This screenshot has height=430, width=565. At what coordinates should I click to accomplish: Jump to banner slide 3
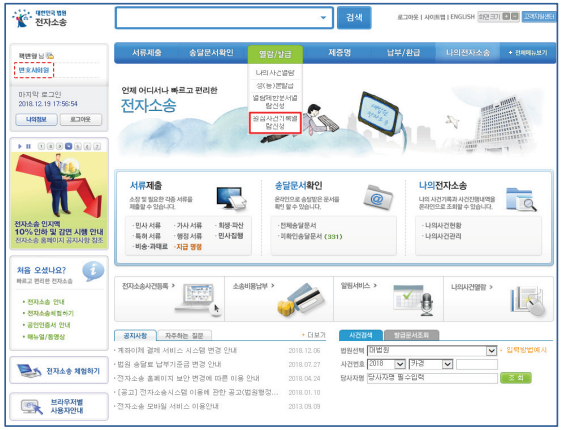click(59, 146)
